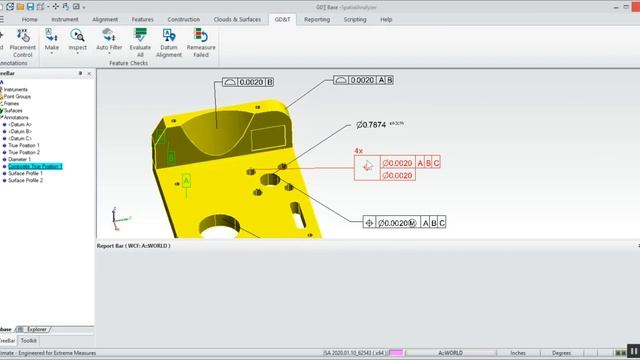This screenshot has height=360, width=640.
Task: Click the pause button in bottom corner
Action: coord(633,351)
